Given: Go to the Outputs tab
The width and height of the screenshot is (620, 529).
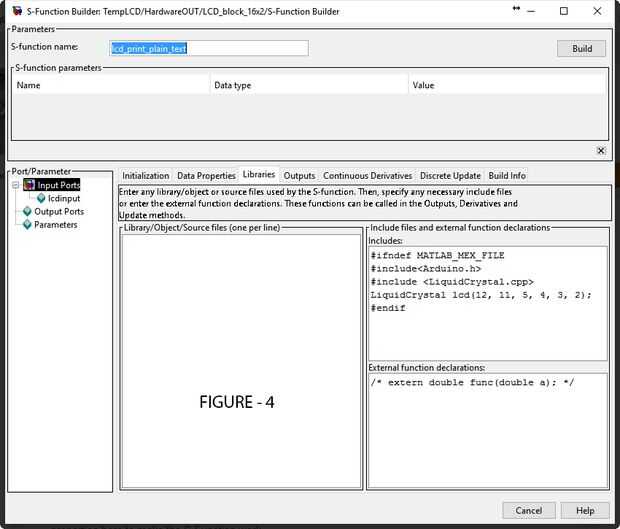Looking at the screenshot, I should coord(299,176).
